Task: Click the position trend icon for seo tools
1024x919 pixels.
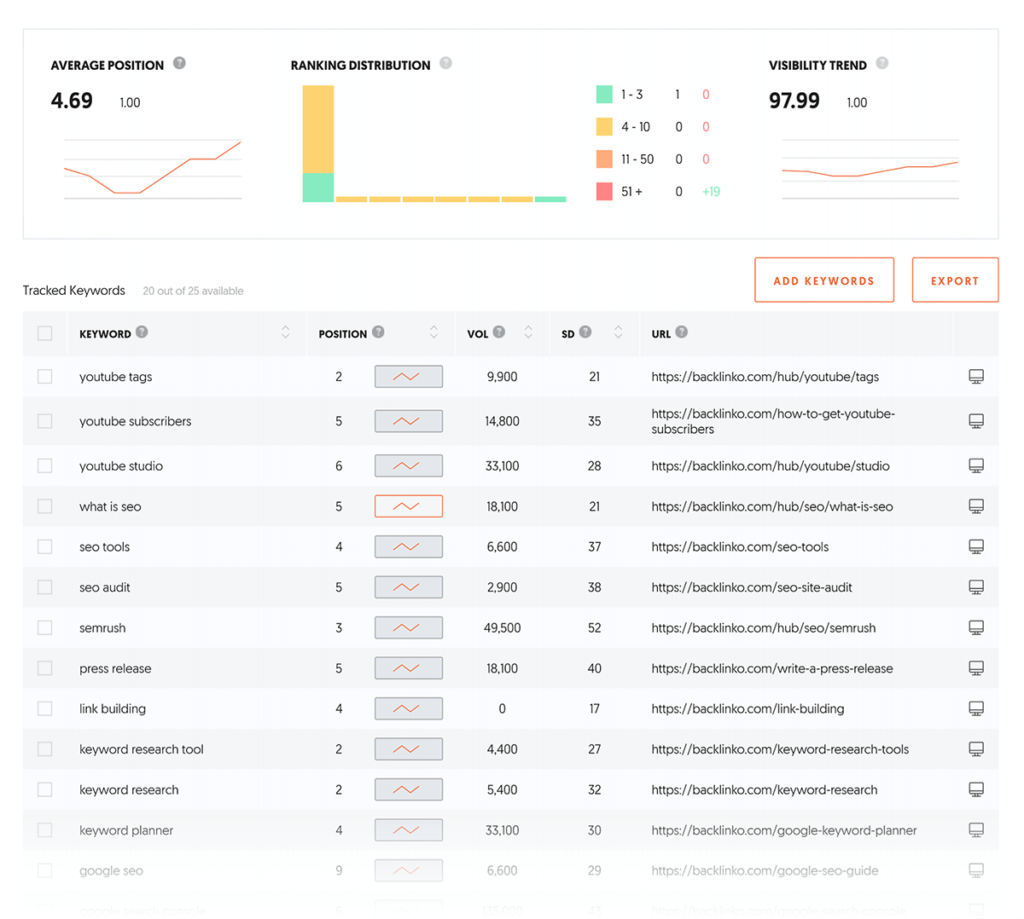Action: (408, 547)
